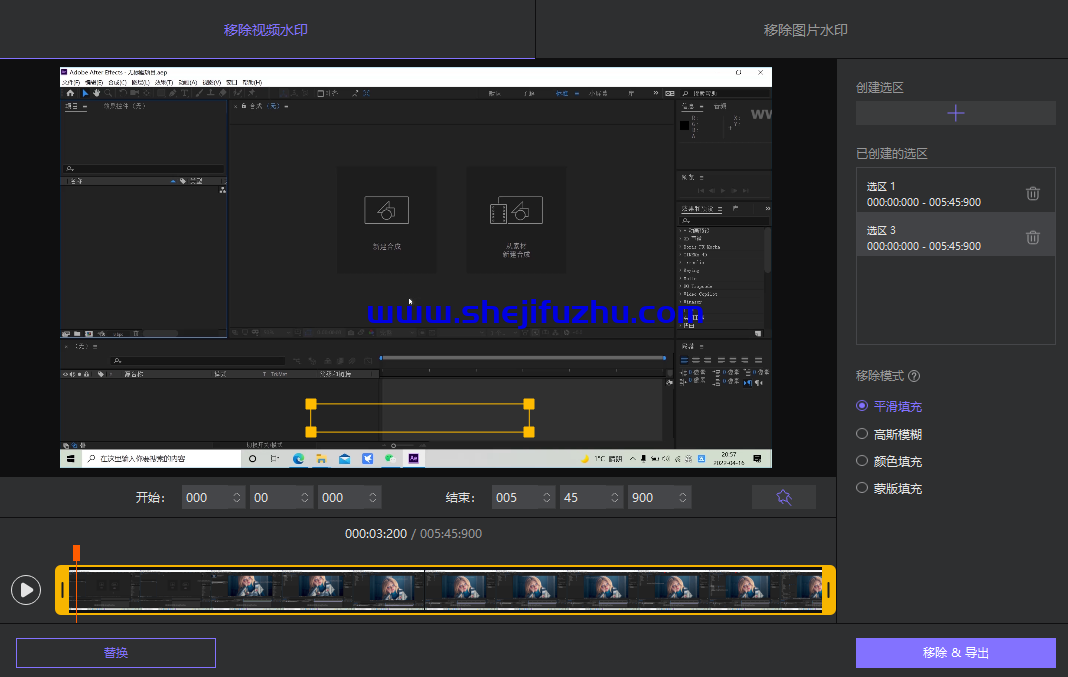Add a new selection with the plus button

pyautogui.click(x=956, y=113)
